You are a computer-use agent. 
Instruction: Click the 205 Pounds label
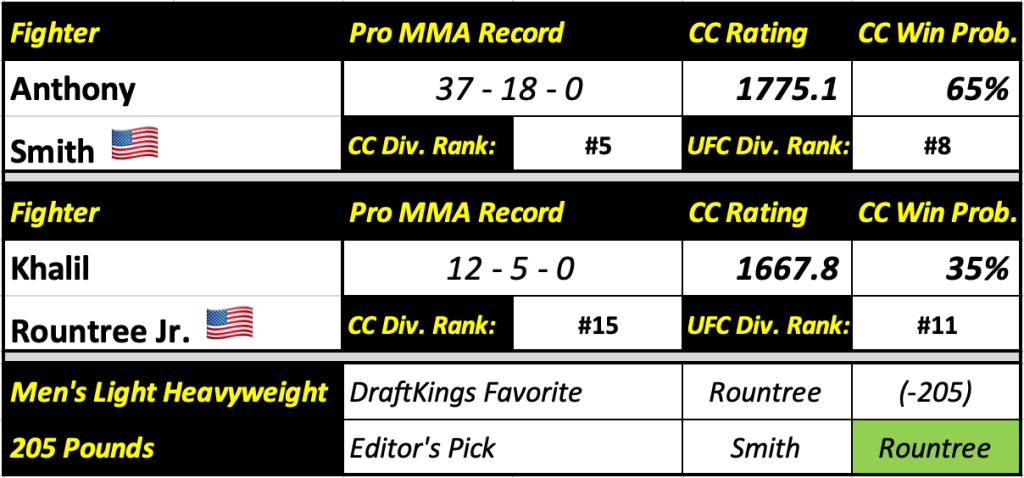[82, 447]
